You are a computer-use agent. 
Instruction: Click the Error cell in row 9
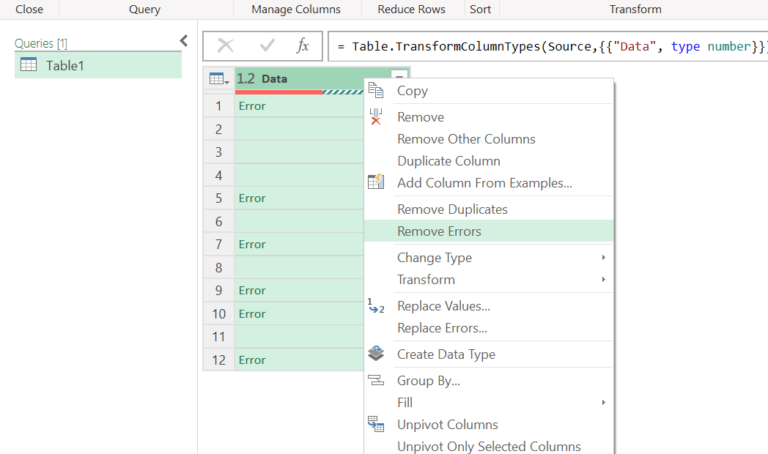point(299,290)
